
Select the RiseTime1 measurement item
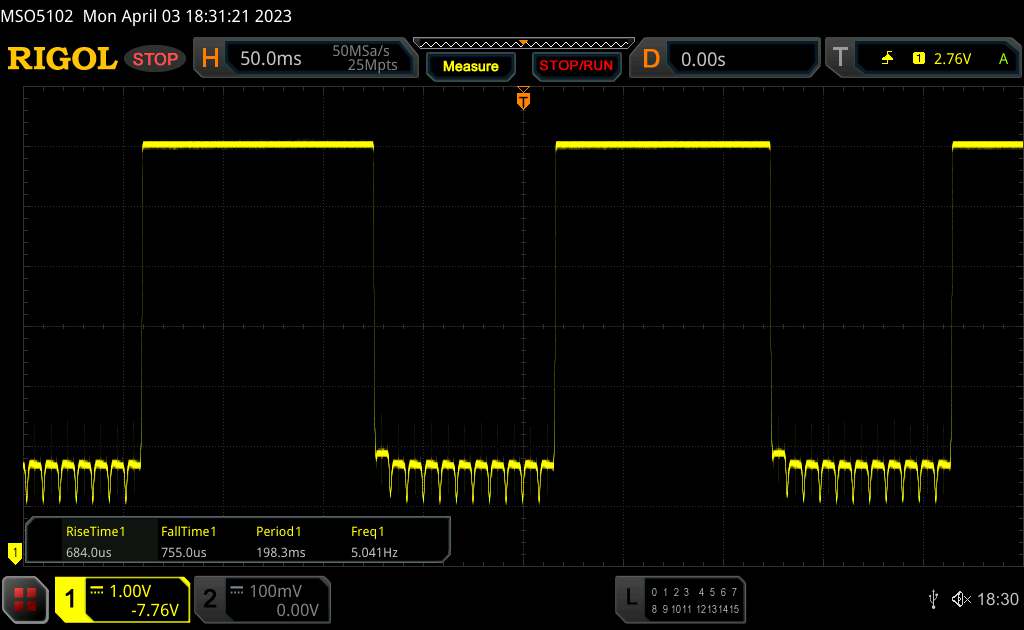click(95, 541)
